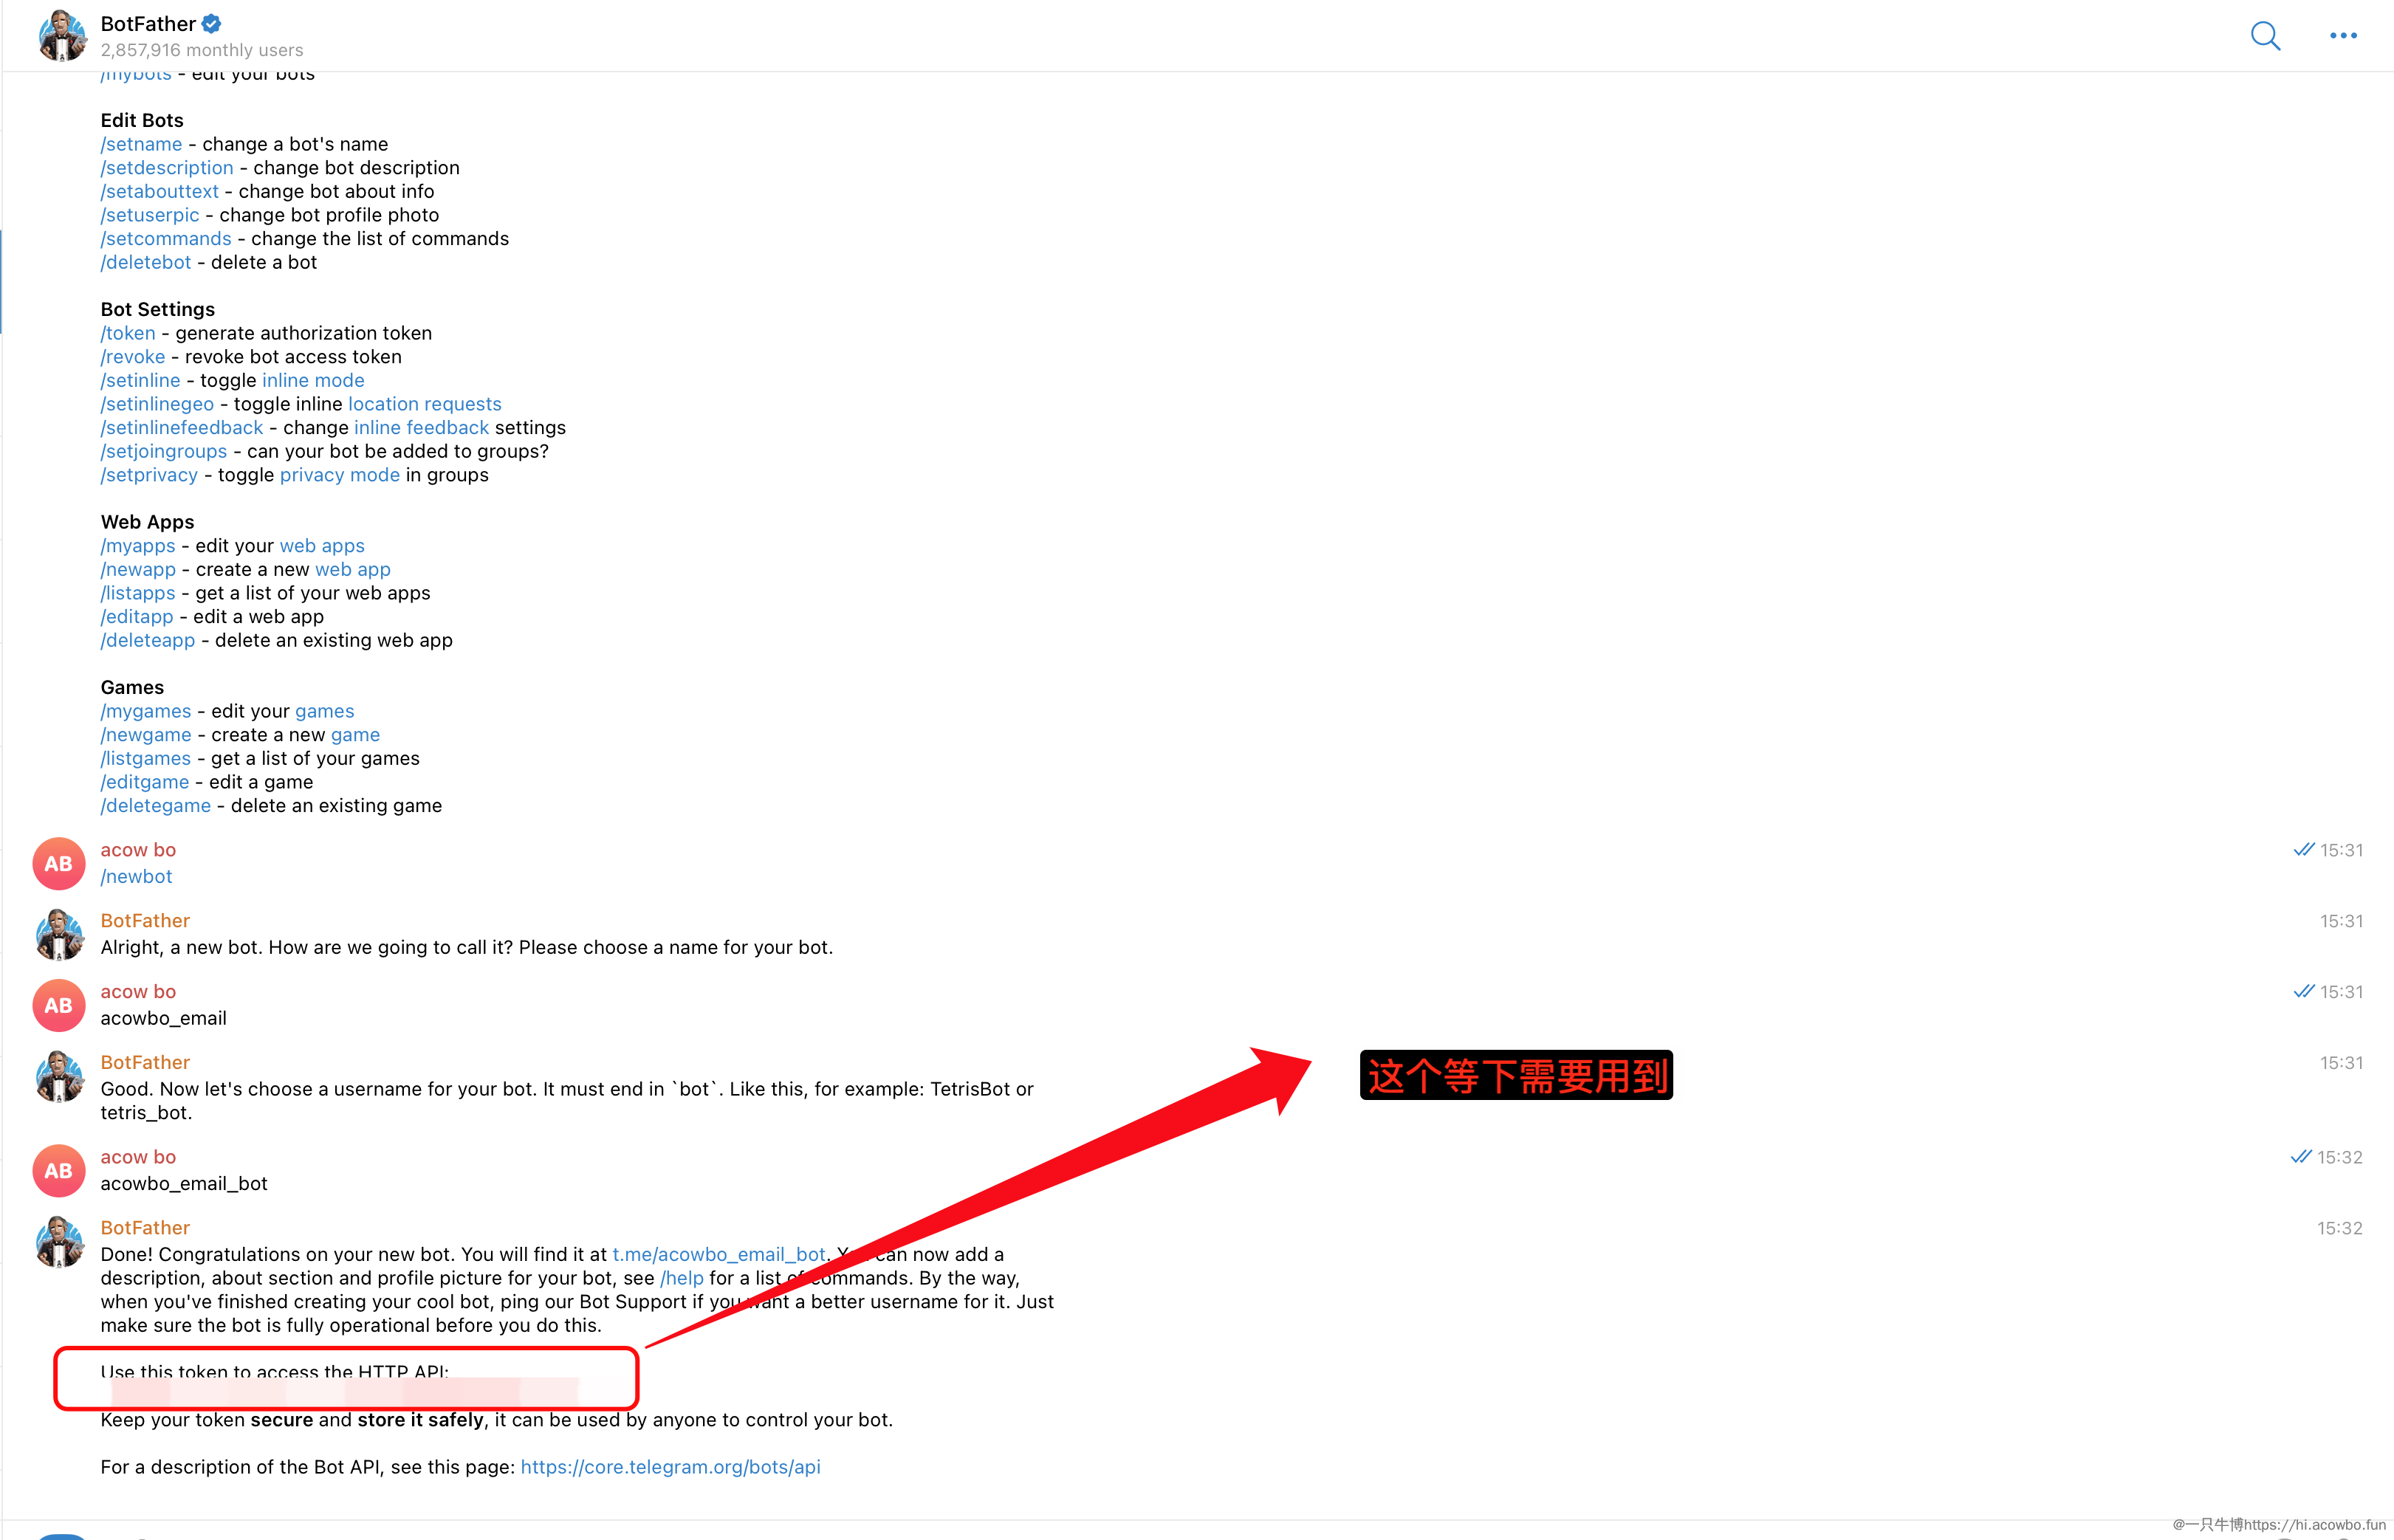Viewport: 2394px width, 1540px height.
Task: Click BotFather avatar beside the 'Done! Congratulations' message
Action: pos(59,1242)
